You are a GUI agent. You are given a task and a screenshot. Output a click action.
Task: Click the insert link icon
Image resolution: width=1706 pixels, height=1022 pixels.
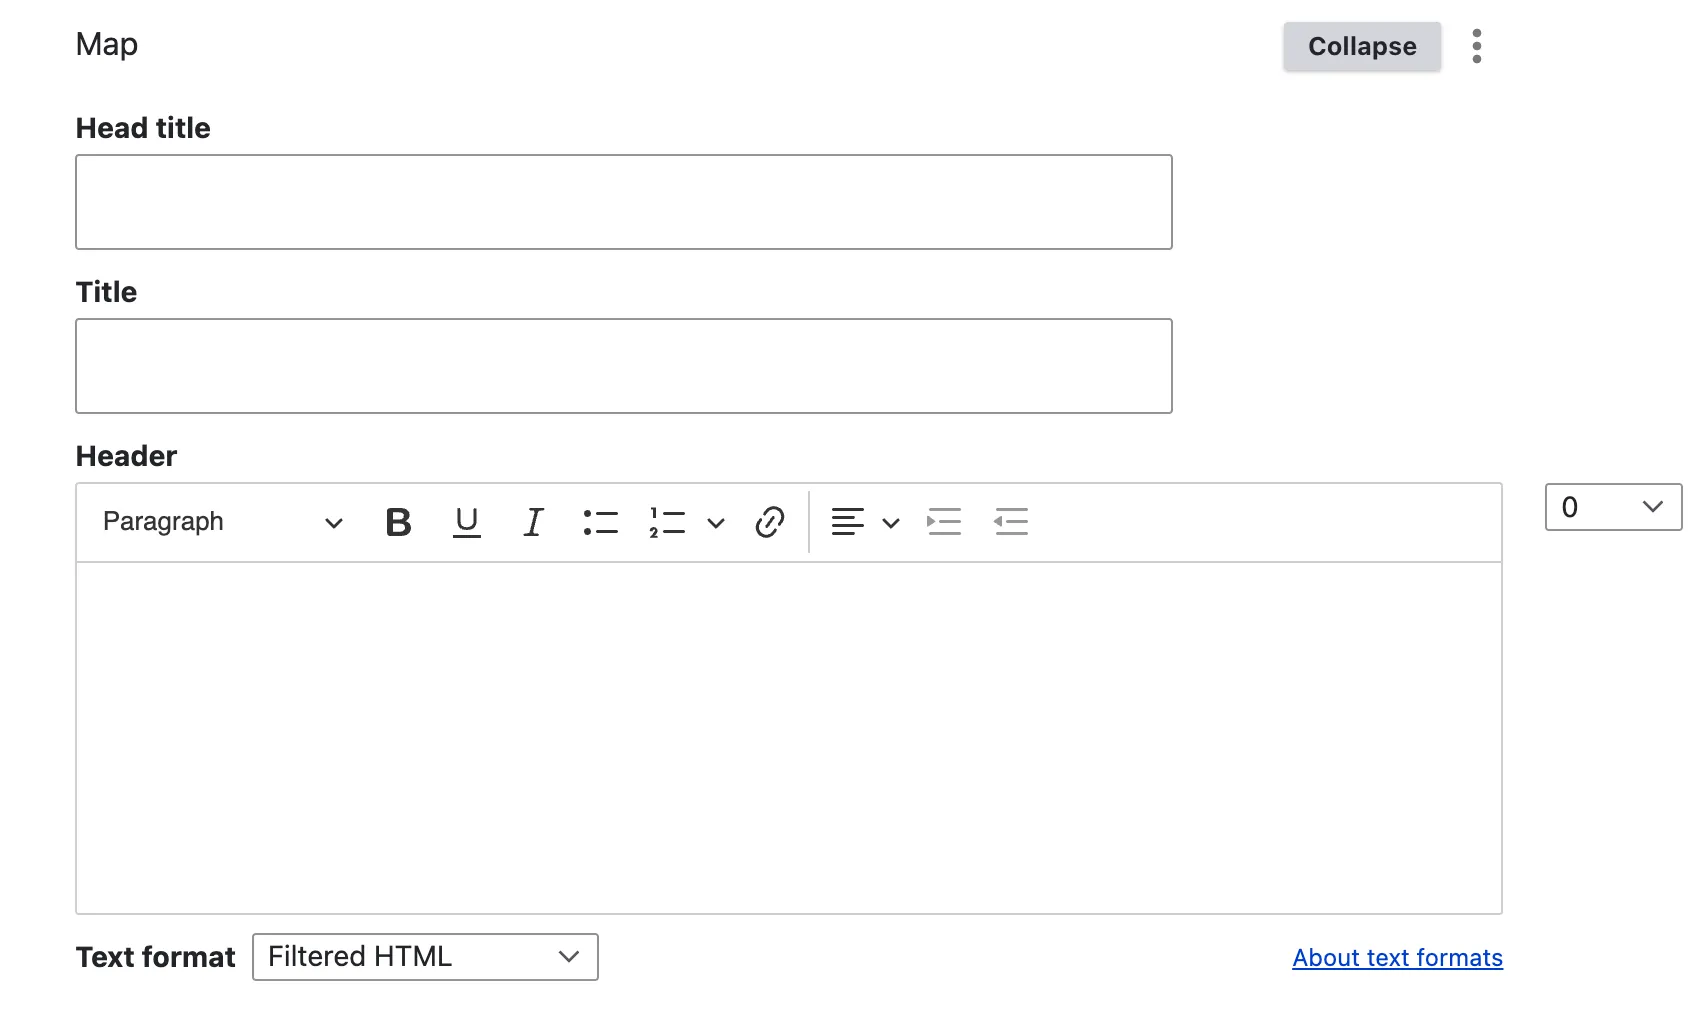(x=769, y=522)
